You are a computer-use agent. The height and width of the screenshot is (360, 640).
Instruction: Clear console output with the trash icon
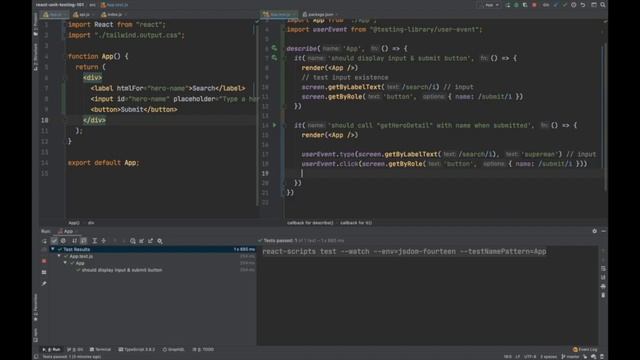603,295
